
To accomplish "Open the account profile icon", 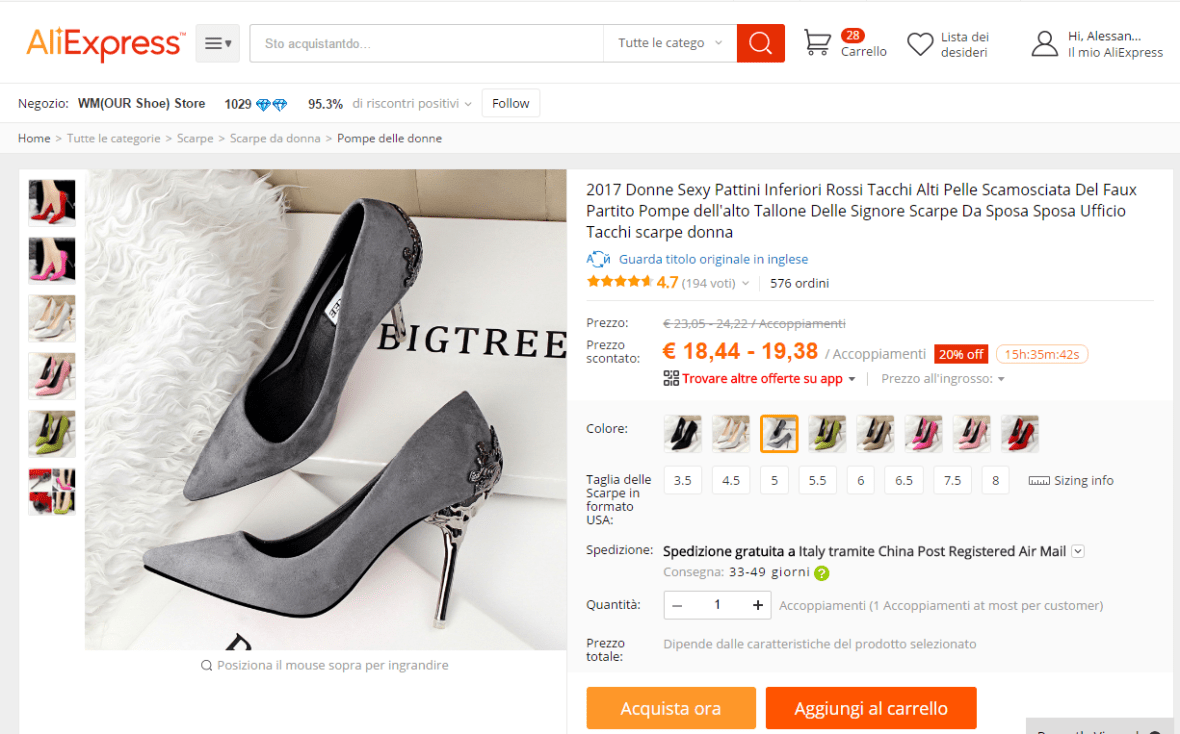I will [x=1044, y=44].
